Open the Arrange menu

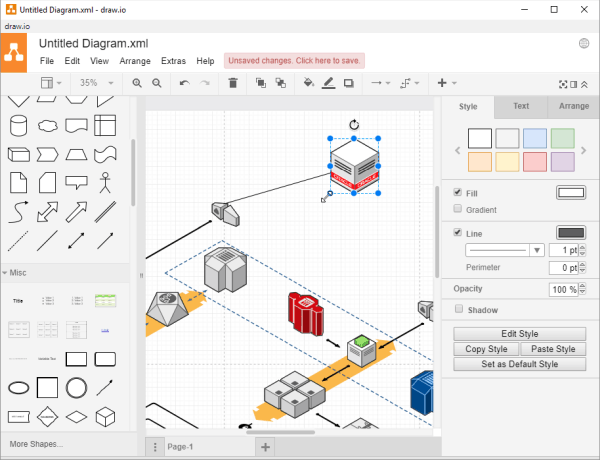point(135,61)
